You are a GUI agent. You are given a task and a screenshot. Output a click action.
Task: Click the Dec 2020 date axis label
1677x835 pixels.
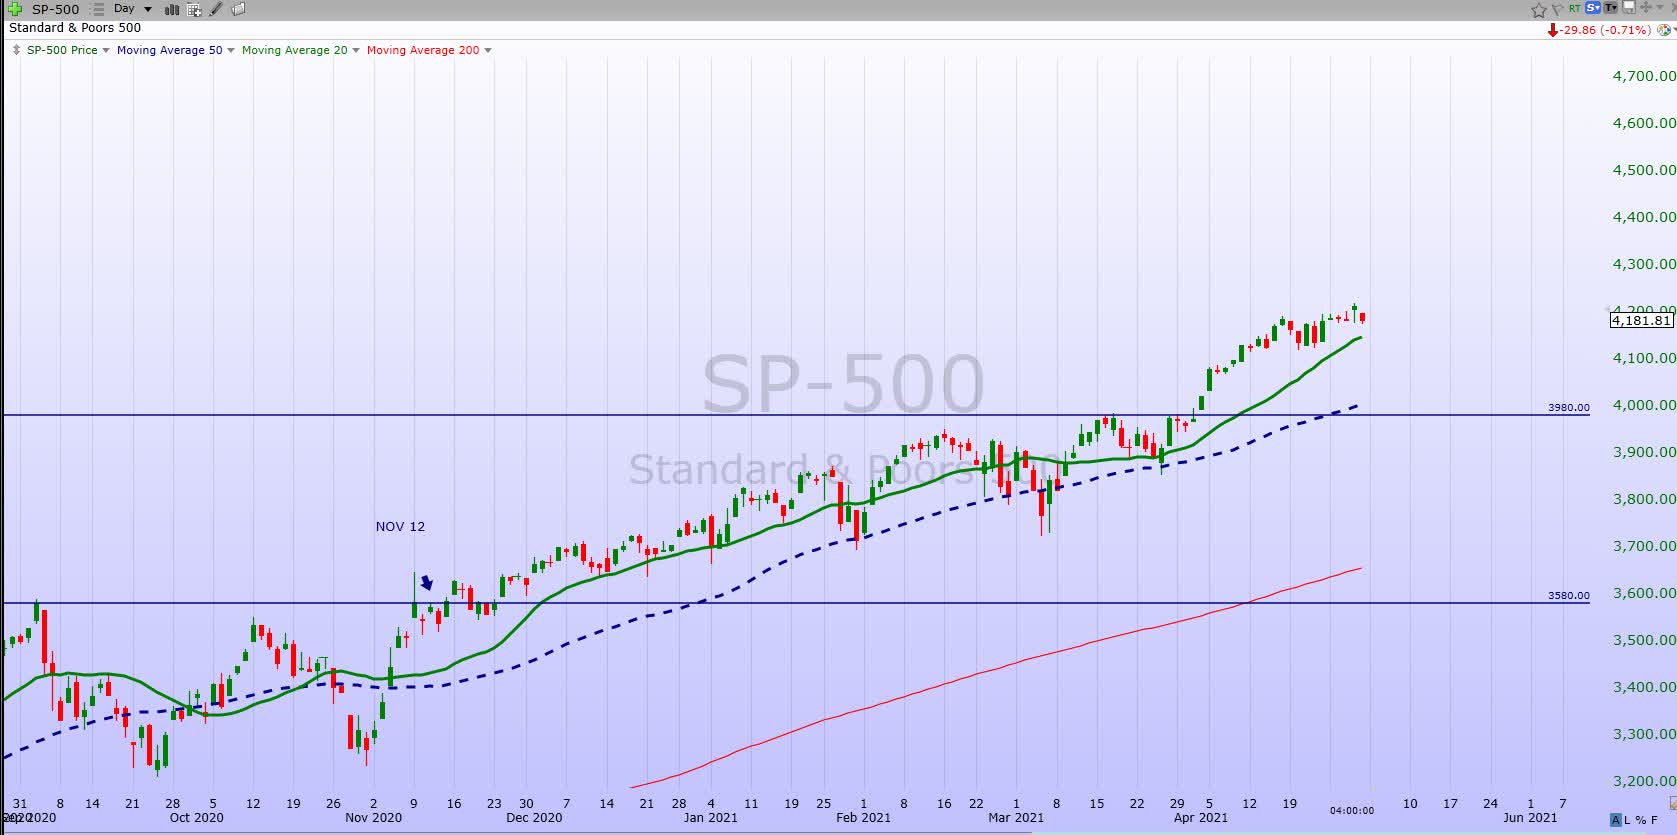pos(534,817)
